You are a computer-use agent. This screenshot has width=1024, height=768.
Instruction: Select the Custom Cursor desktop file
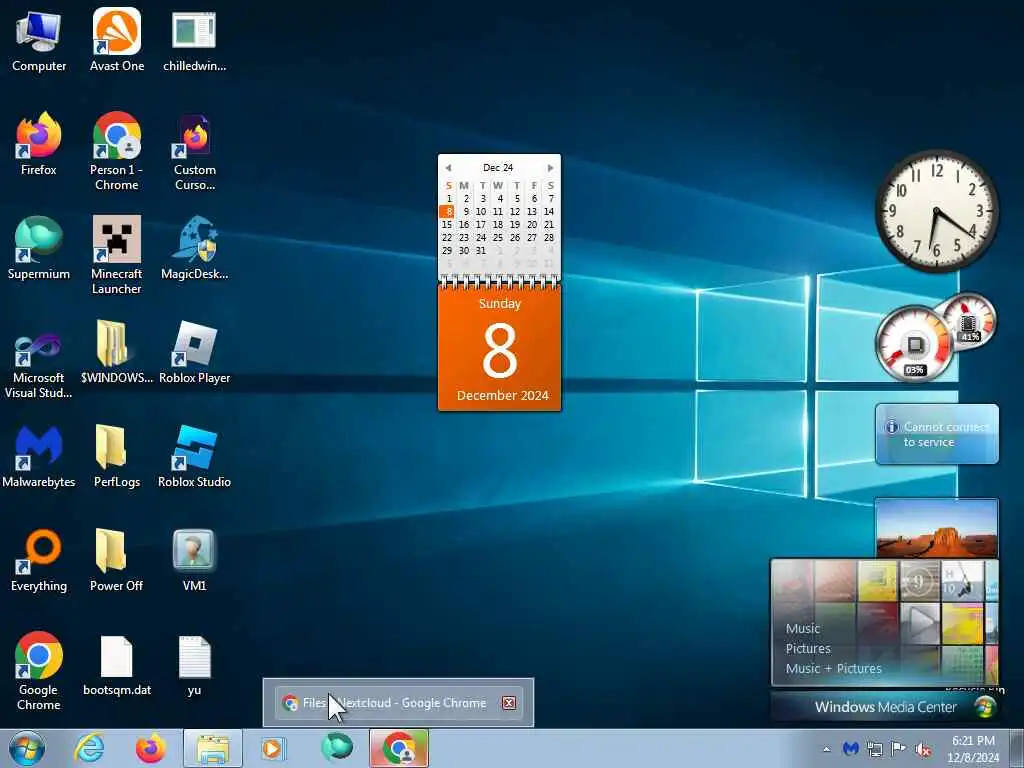195,152
